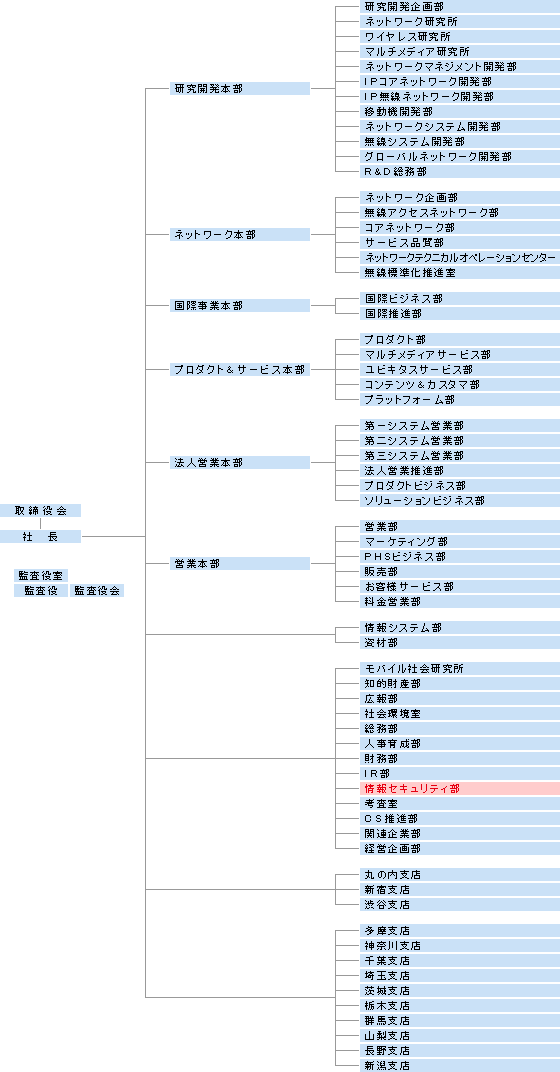Click the 取締役会 box

pyautogui.click(x=40, y=511)
